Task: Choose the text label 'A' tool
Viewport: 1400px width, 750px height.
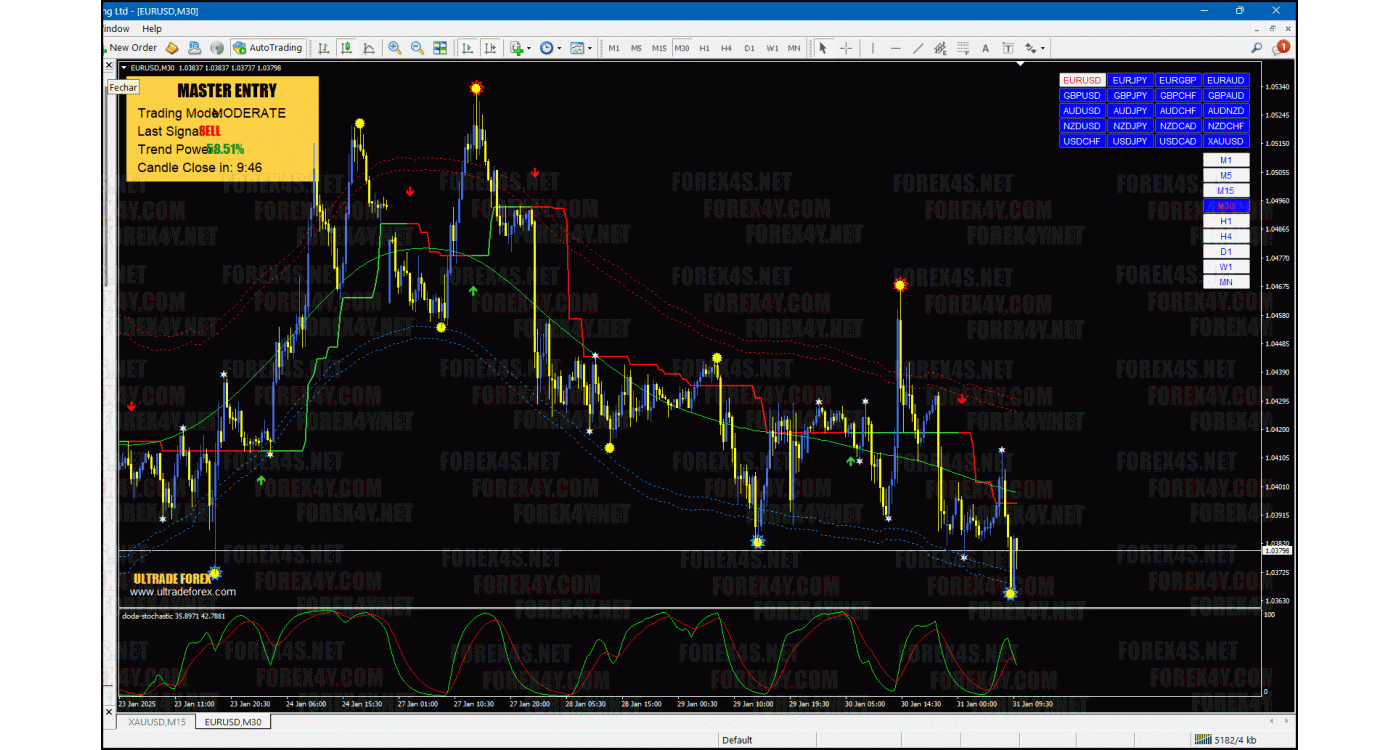Action: click(x=985, y=48)
